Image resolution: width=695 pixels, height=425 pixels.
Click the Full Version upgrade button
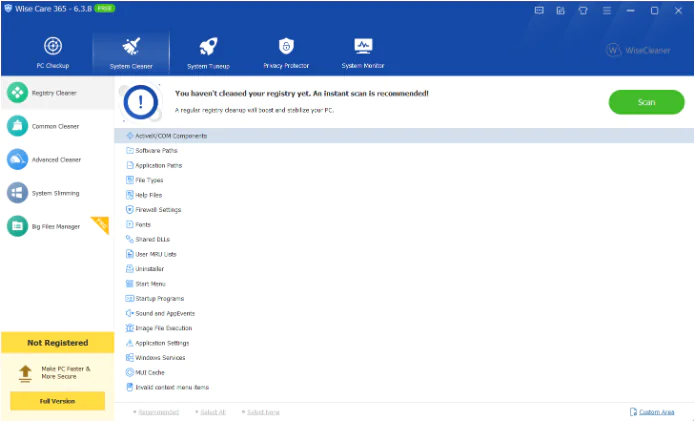(57, 401)
